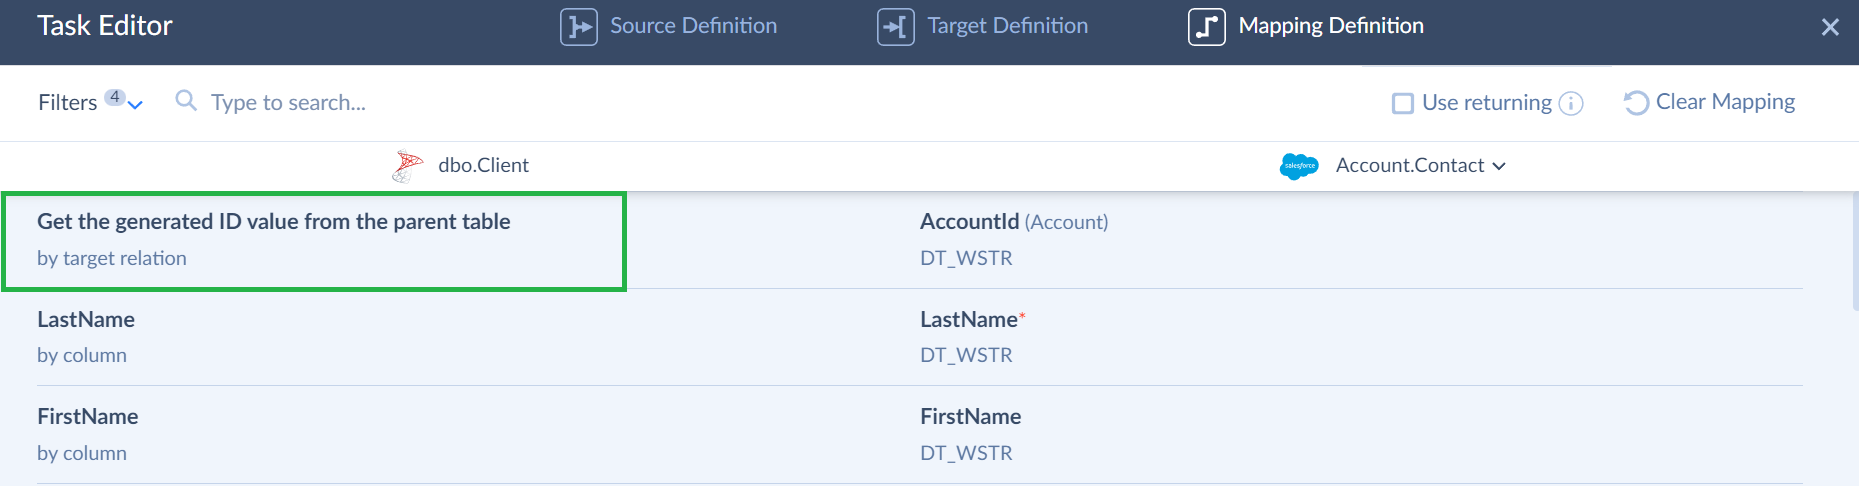Click the Clear Mapping button
This screenshot has width=1859, height=486.
tap(1724, 102)
